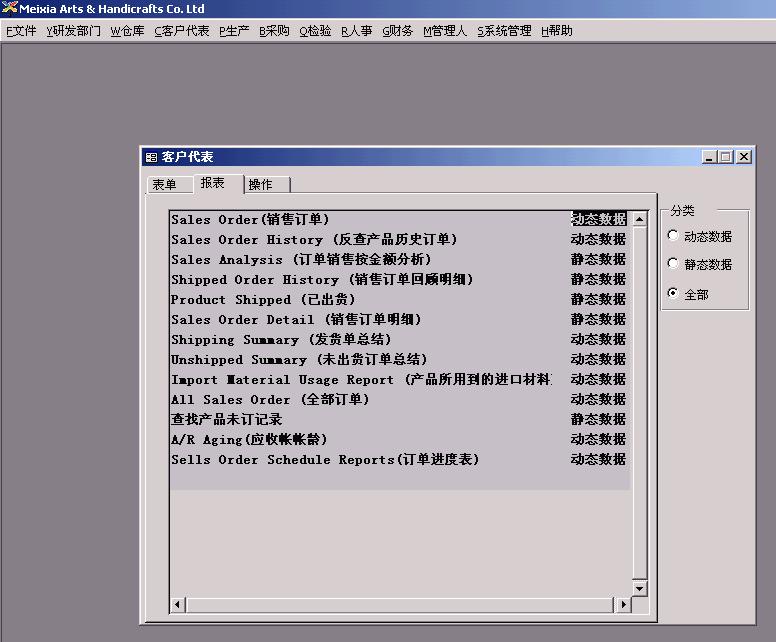Open the F文件 menu
Image resolution: width=776 pixels, height=642 pixels.
pos(21,31)
